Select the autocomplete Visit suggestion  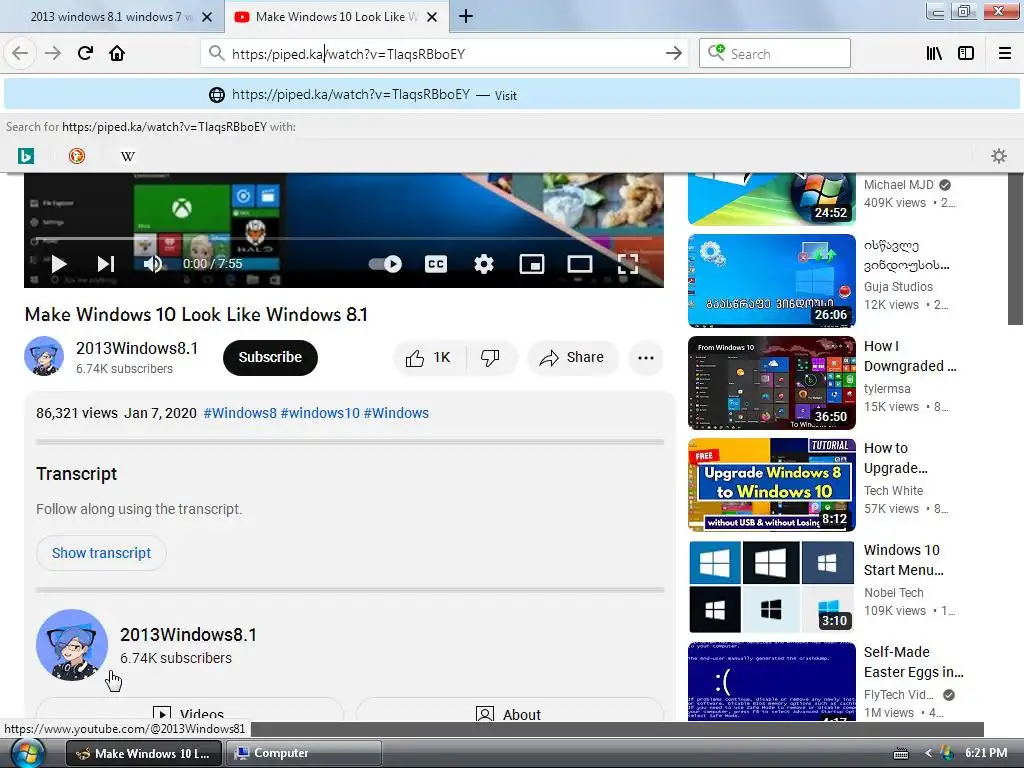pyautogui.click(x=512, y=95)
